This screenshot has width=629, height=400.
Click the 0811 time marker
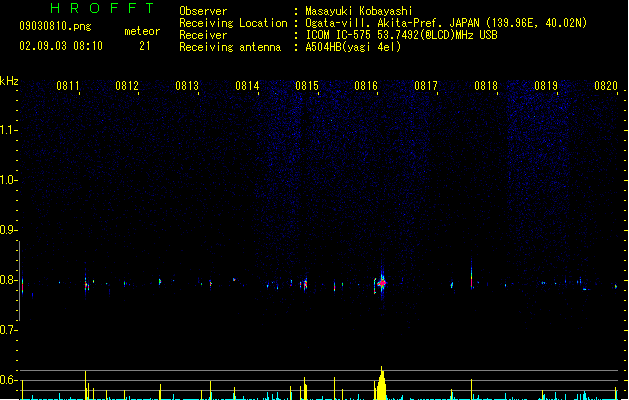[x=67, y=86]
